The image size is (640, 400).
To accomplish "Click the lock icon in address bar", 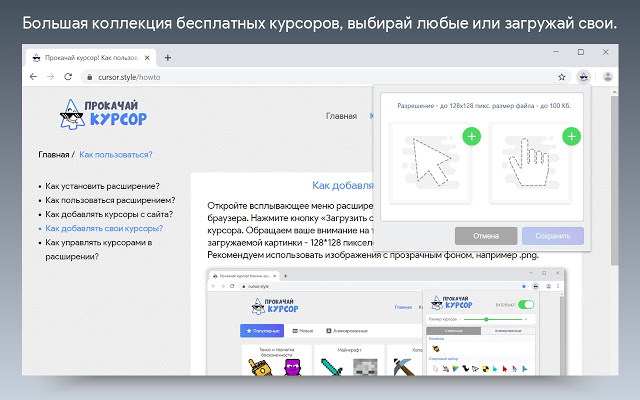I will pyautogui.click(x=89, y=77).
